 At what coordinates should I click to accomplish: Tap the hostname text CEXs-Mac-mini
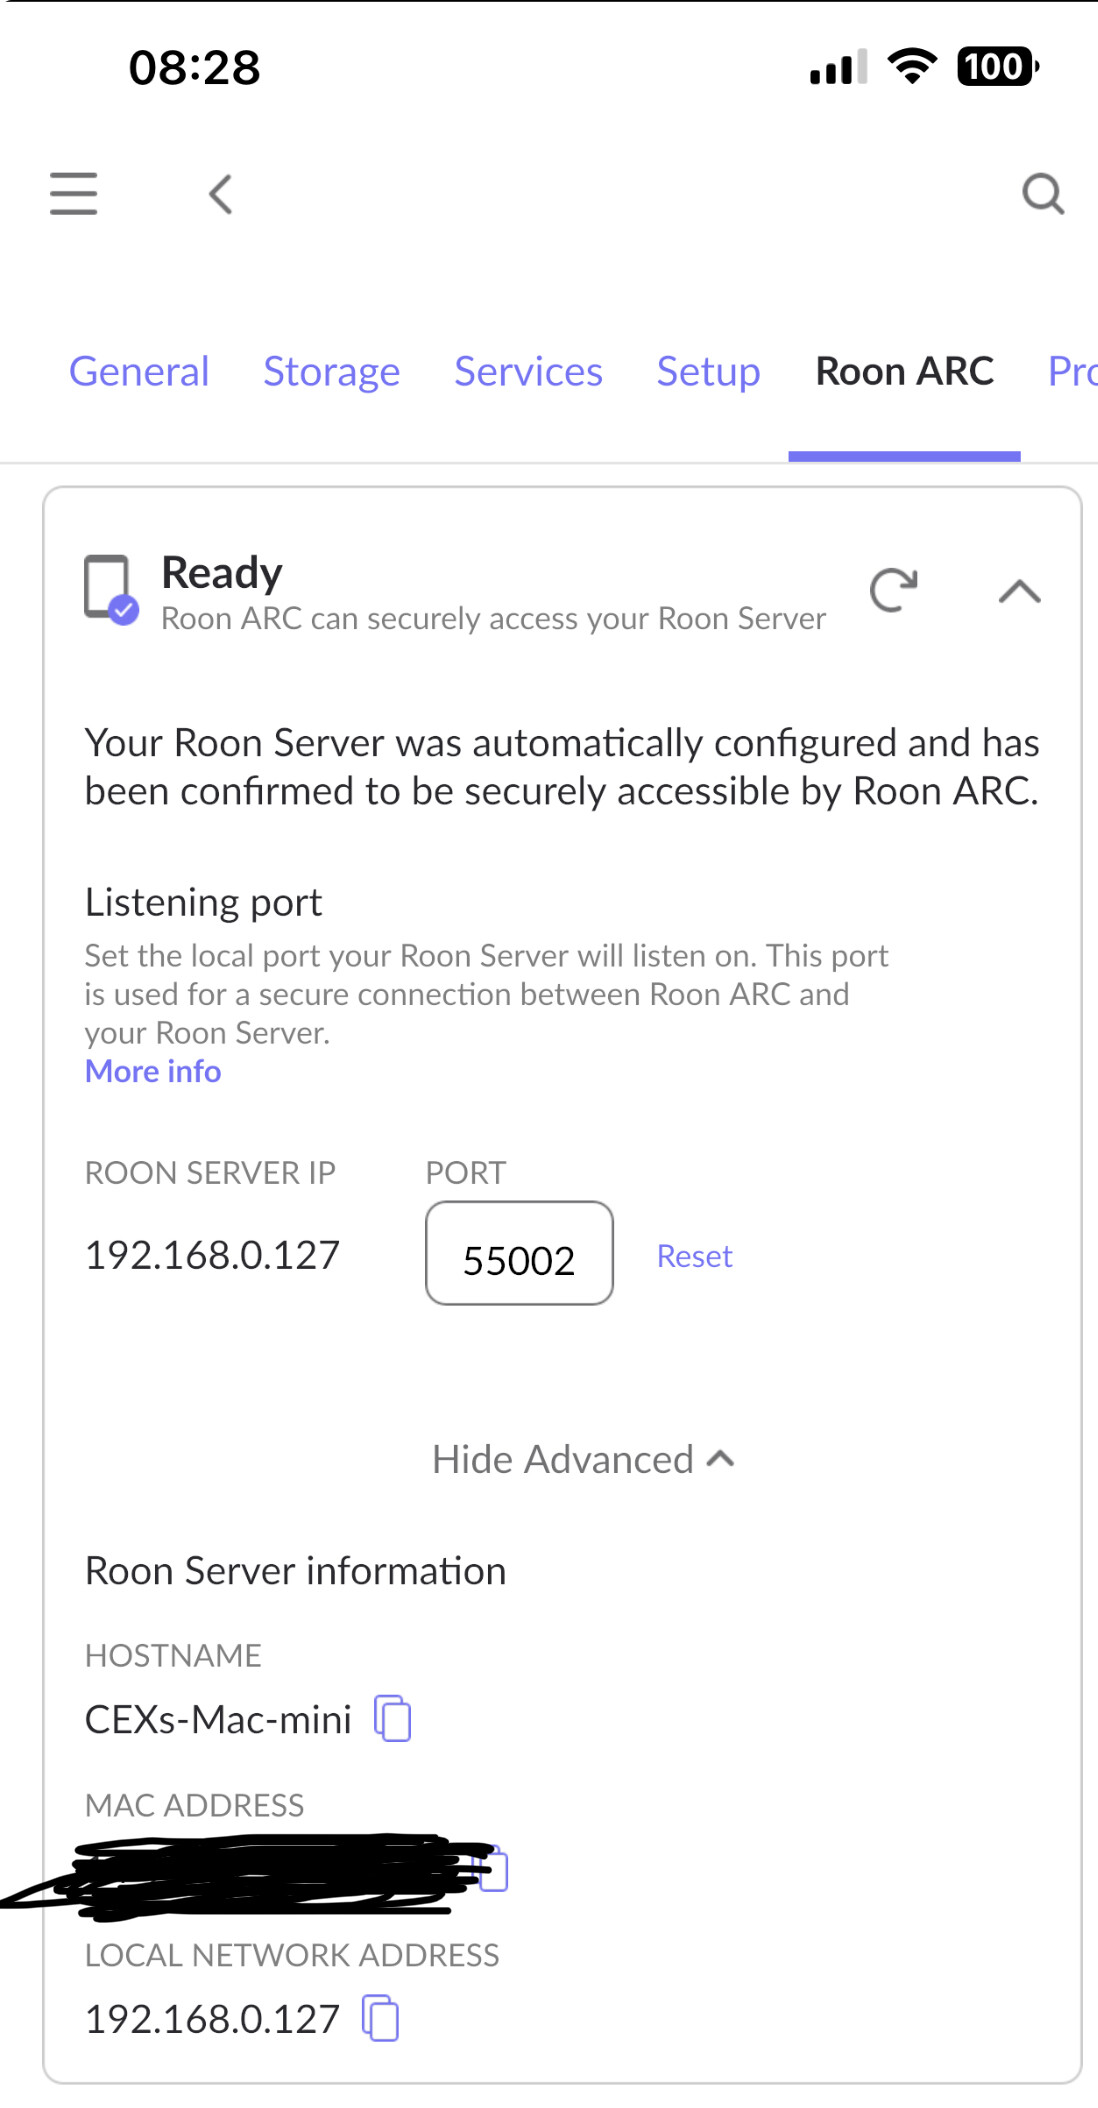[218, 1720]
